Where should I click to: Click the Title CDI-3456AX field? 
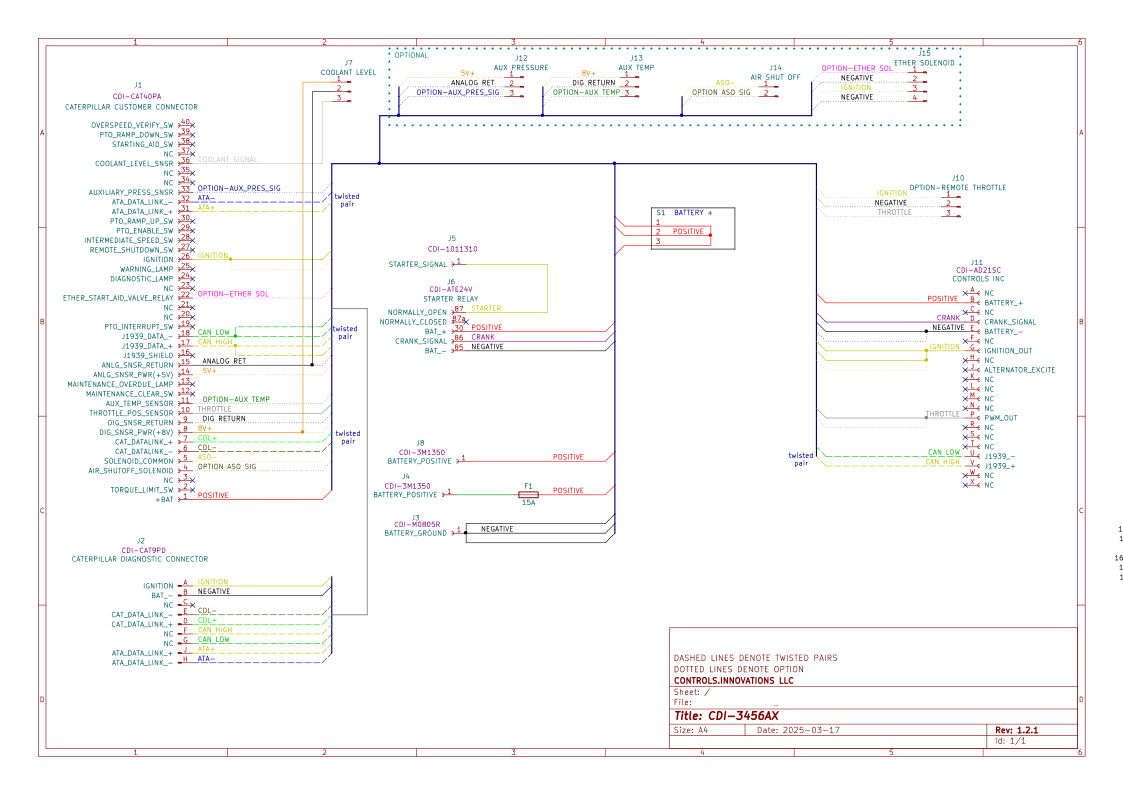coord(727,716)
